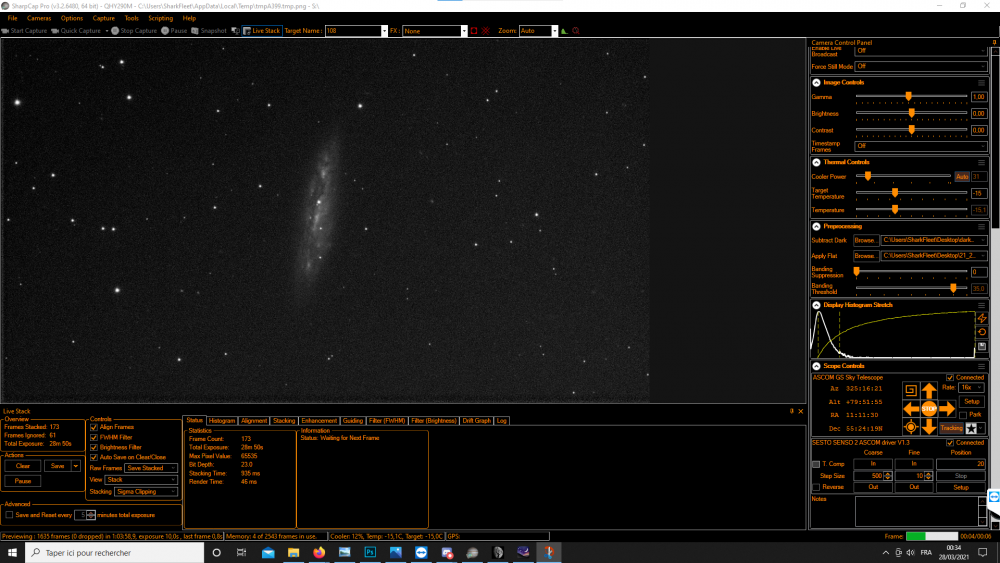The height and width of the screenshot is (563, 1000).
Task: Switch to the Drift Graph tab
Action: 476,421
